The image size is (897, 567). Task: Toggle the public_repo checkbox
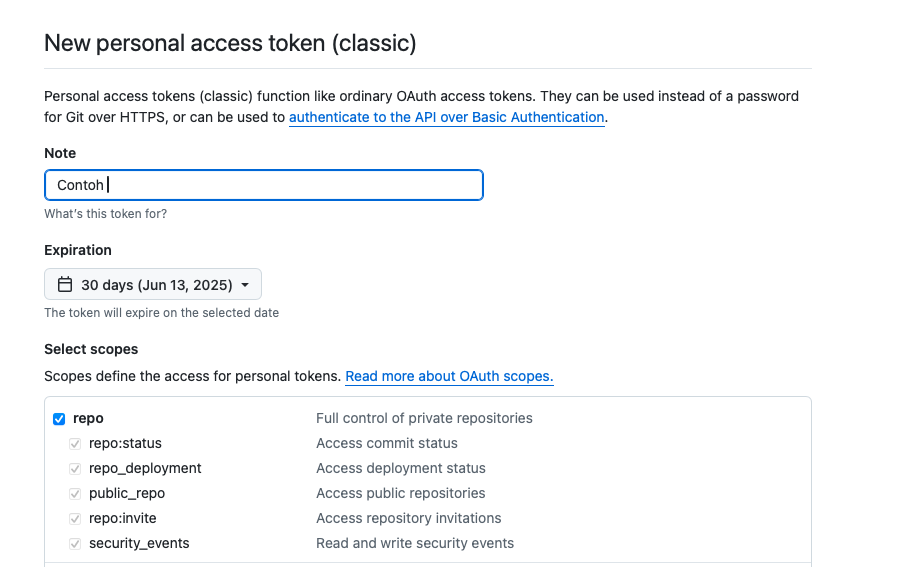point(75,493)
